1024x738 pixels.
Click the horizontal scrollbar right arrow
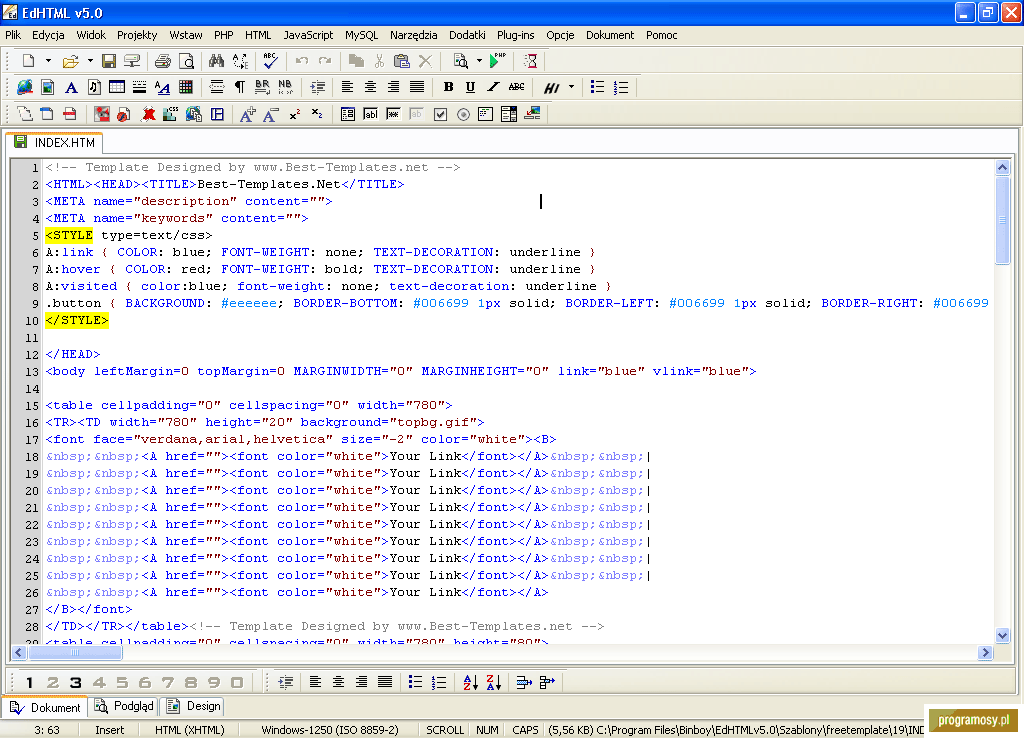pyautogui.click(x=985, y=652)
